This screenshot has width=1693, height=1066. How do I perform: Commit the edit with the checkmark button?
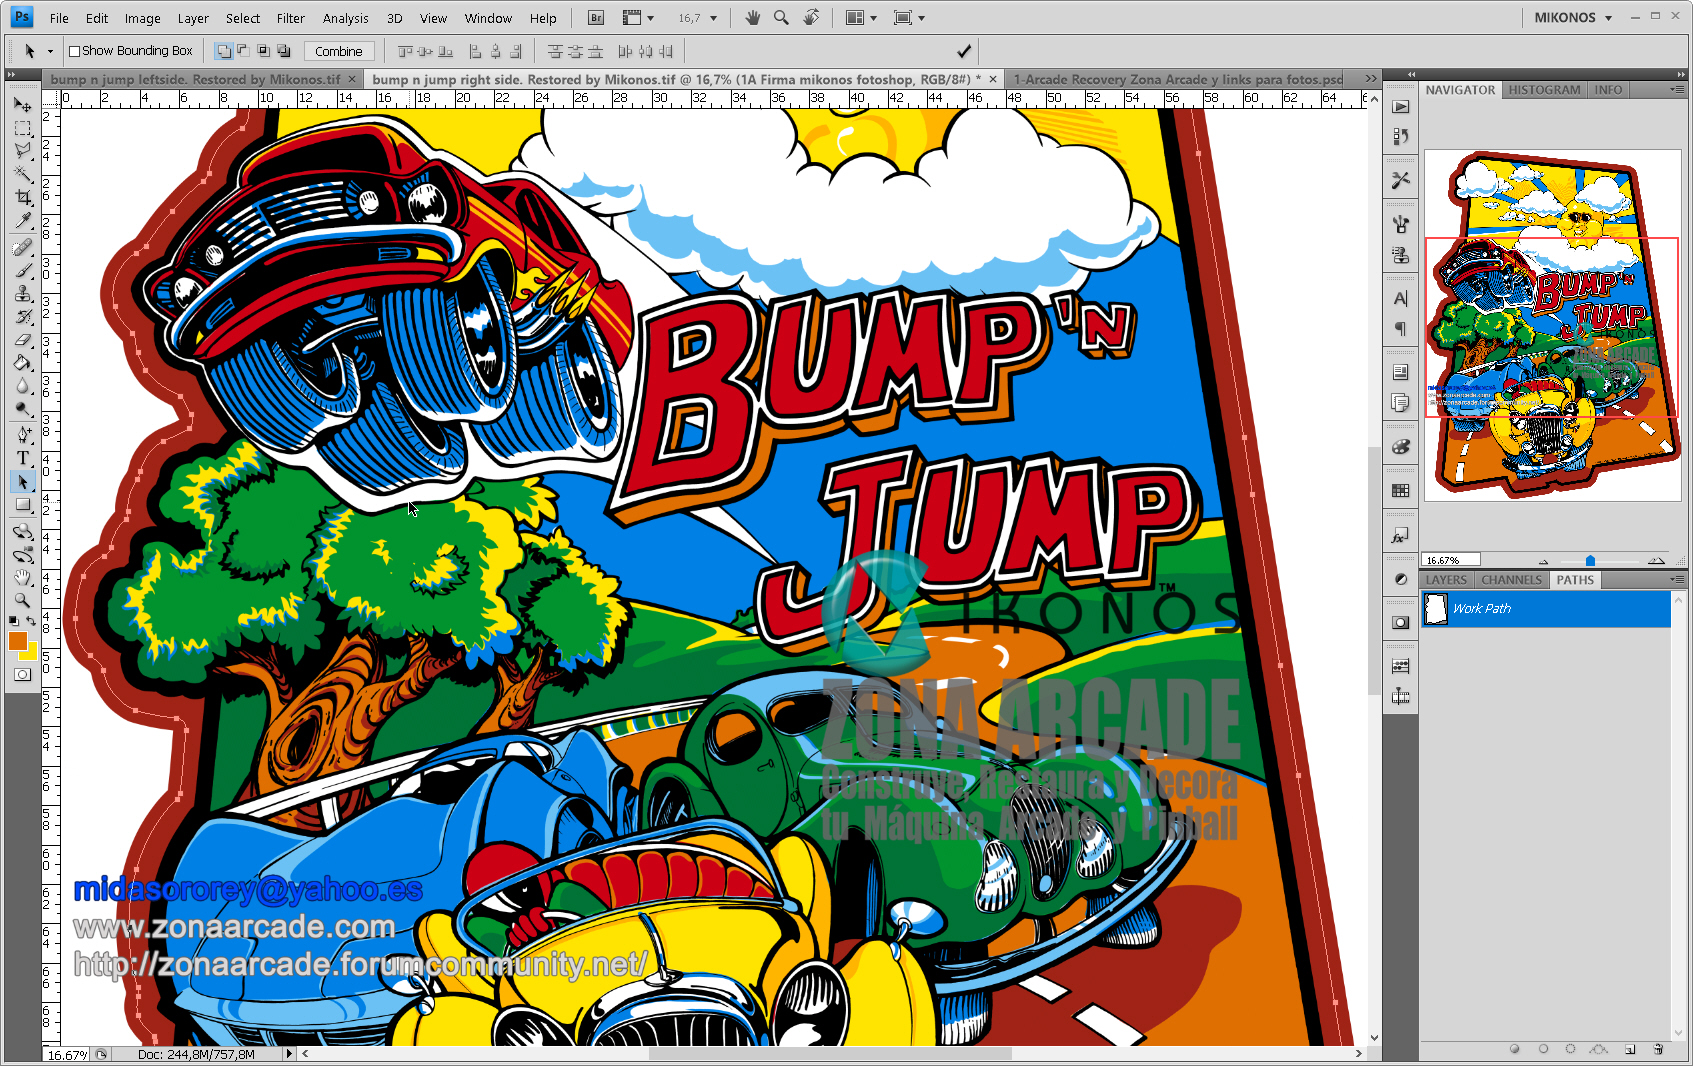click(x=962, y=50)
